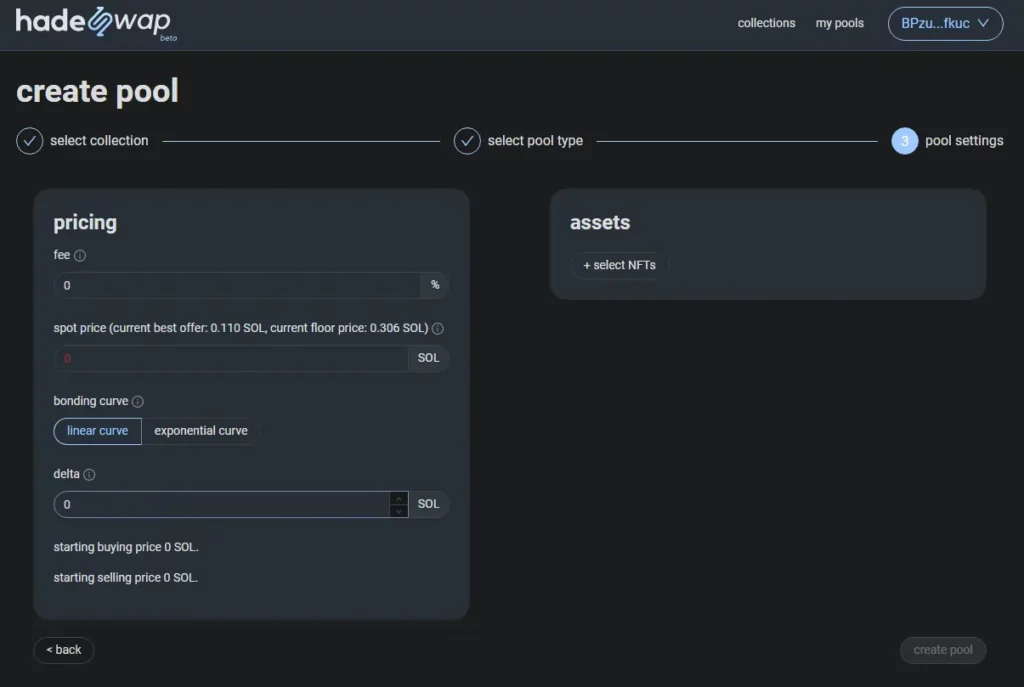Click the select collection checkmark step icon
The height and width of the screenshot is (687, 1024).
(29, 141)
